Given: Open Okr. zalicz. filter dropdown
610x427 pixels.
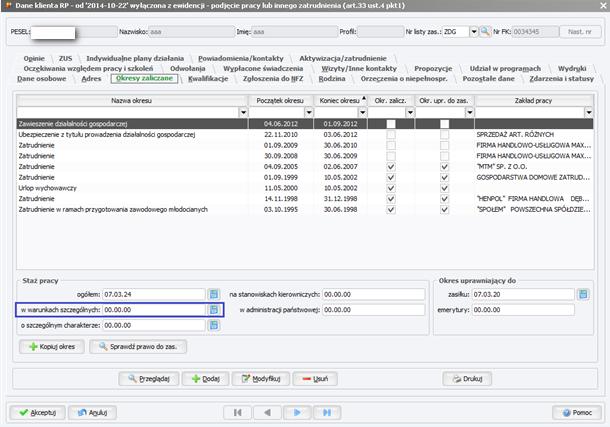Looking at the screenshot, I should pyautogui.click(x=410, y=112).
